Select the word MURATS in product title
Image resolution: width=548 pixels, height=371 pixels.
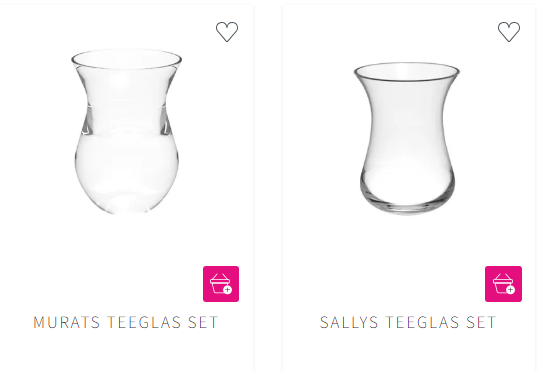pos(67,322)
